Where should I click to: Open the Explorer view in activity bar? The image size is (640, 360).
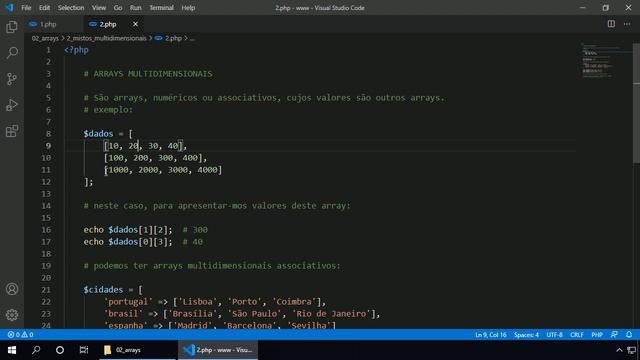point(12,27)
